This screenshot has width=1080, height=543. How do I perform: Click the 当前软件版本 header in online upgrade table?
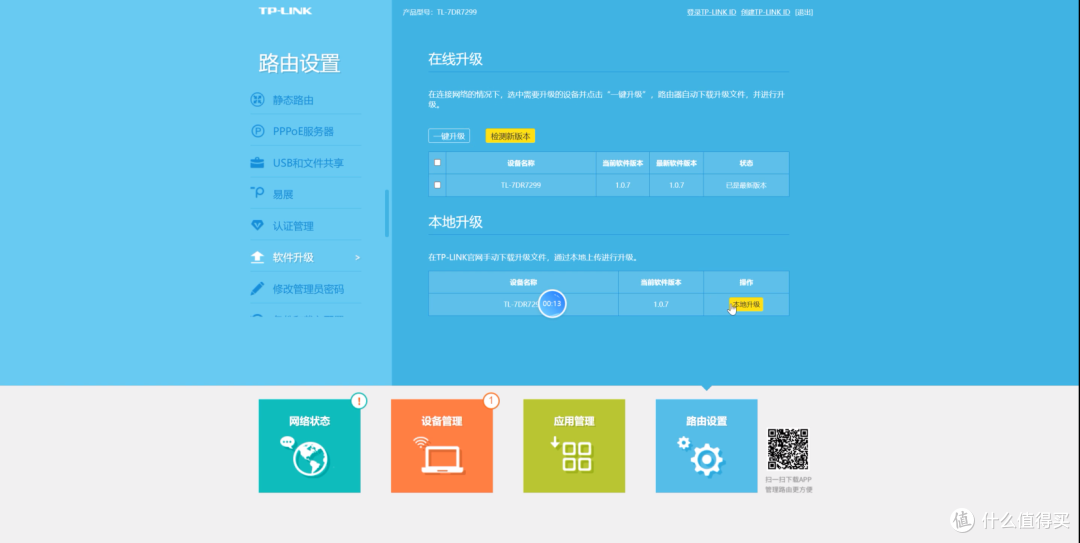(623, 163)
